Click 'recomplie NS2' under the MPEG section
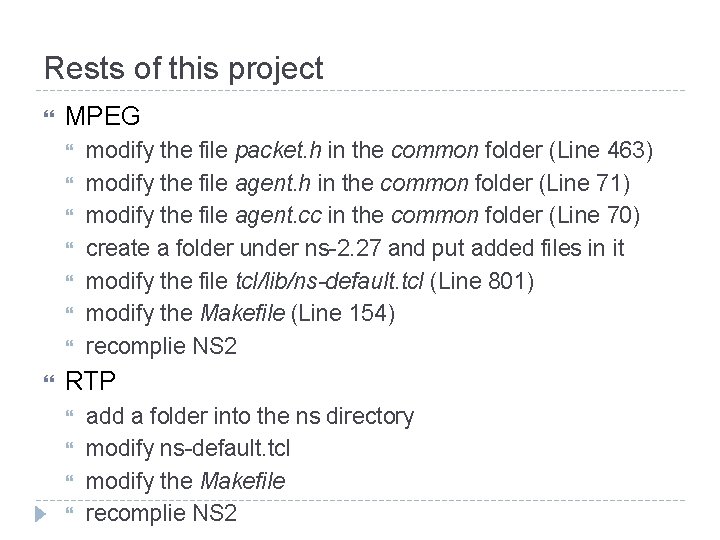Viewport: 720px width, 540px height. point(162,347)
